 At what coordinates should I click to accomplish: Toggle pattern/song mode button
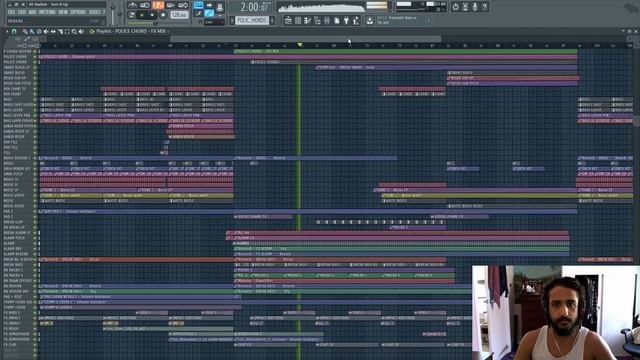131,15
